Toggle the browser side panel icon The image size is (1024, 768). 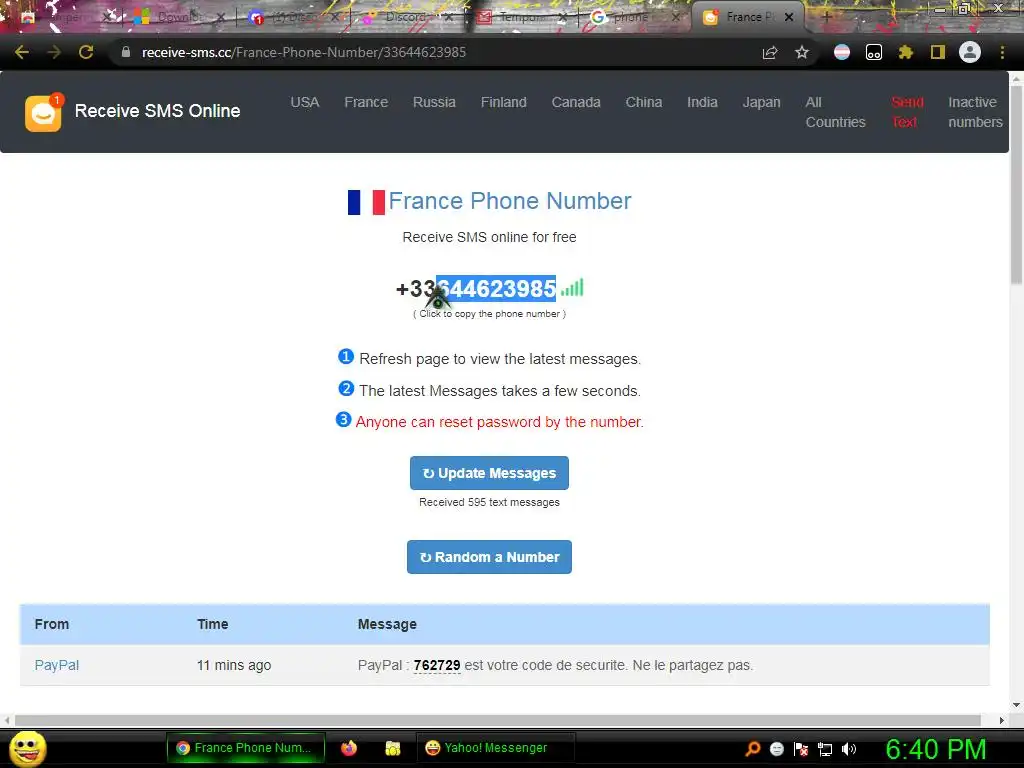tap(938, 52)
